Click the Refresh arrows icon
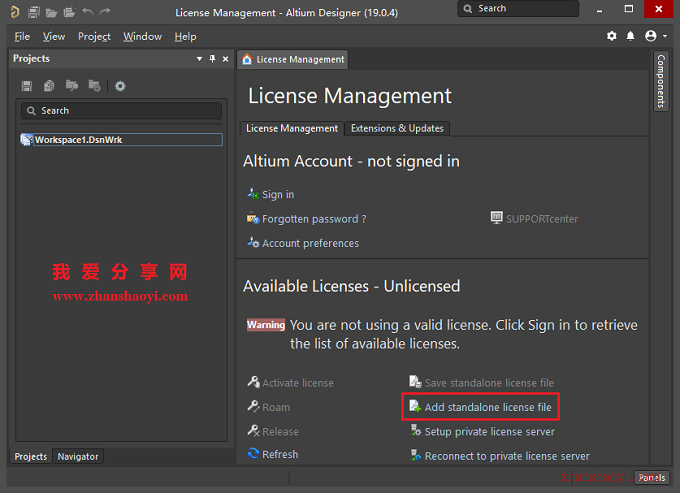680x493 pixels. (253, 453)
